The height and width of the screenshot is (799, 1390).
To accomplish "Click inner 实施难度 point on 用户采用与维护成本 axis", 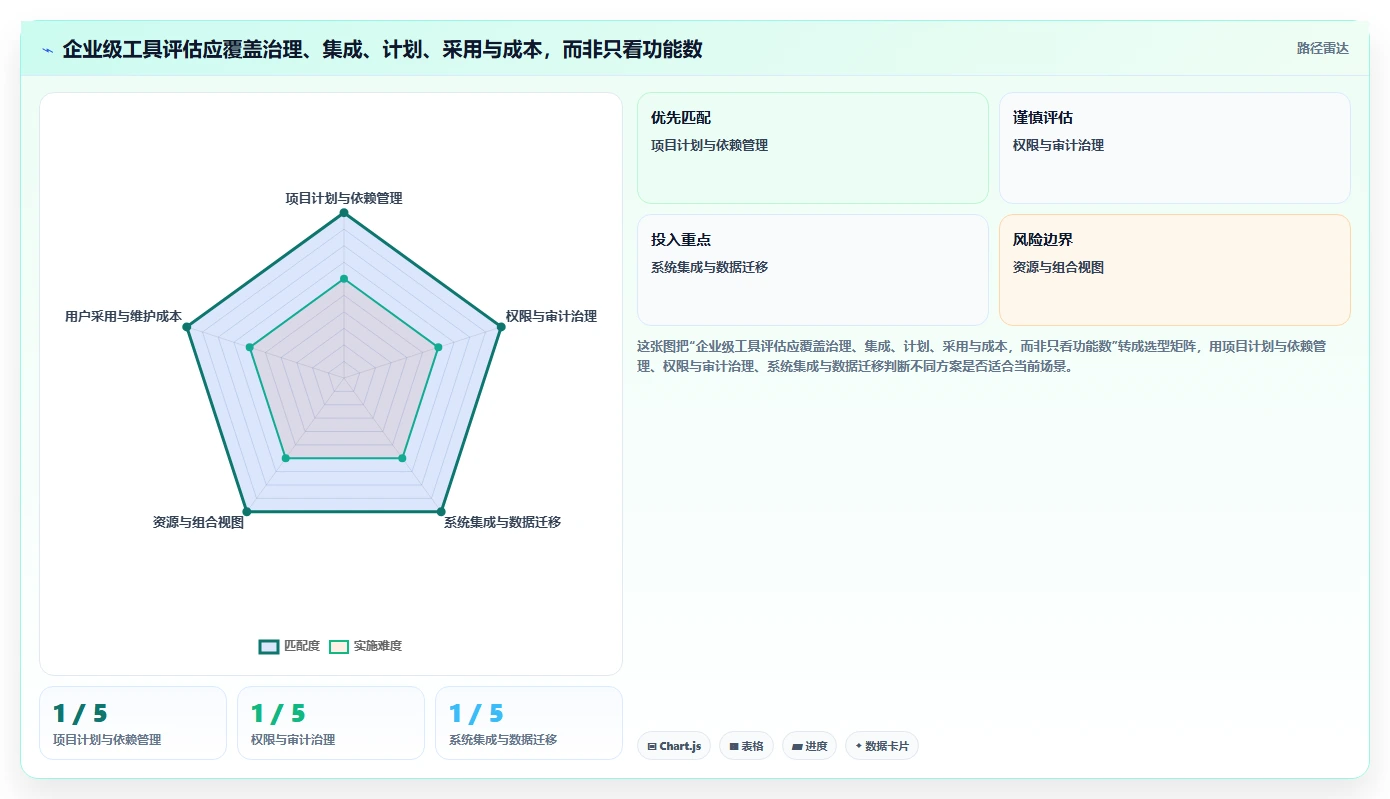I will [x=250, y=347].
